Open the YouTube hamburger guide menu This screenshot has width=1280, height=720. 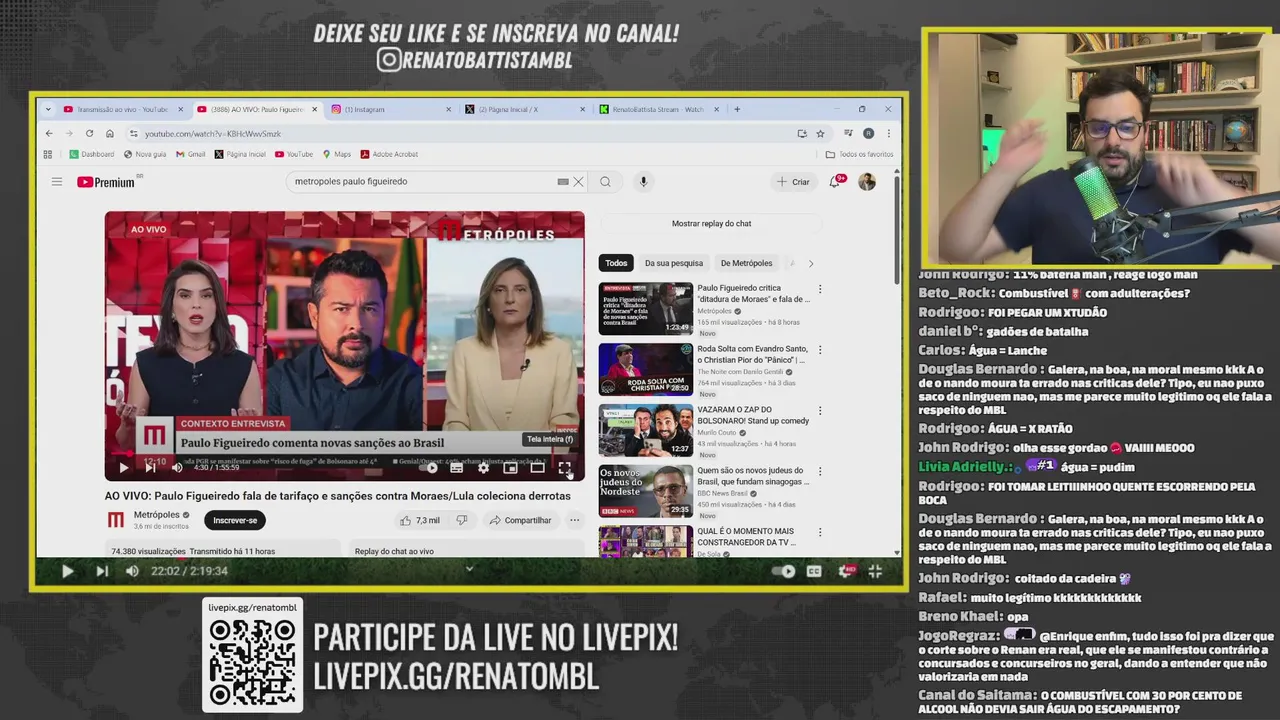point(57,182)
